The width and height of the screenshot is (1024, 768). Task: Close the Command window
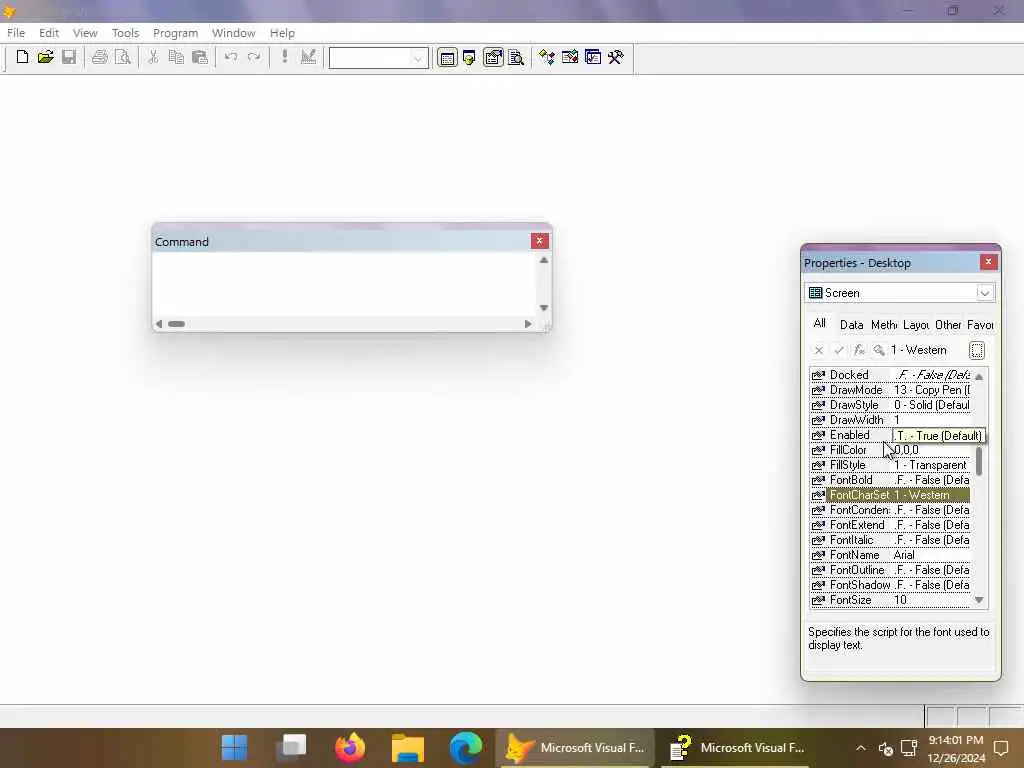[x=539, y=241]
